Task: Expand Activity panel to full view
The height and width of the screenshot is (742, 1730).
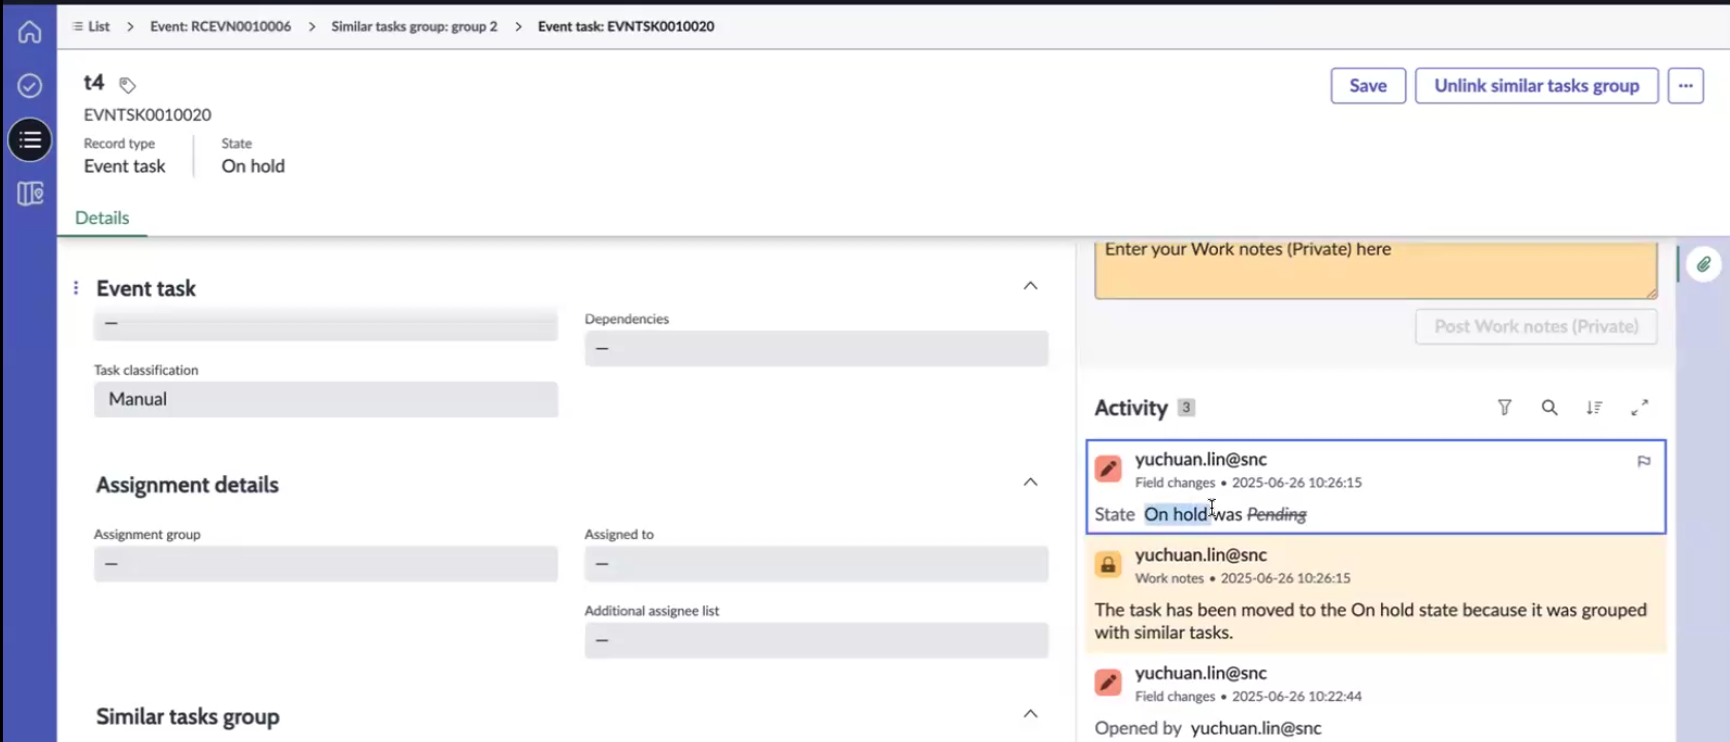Action: click(x=1639, y=407)
